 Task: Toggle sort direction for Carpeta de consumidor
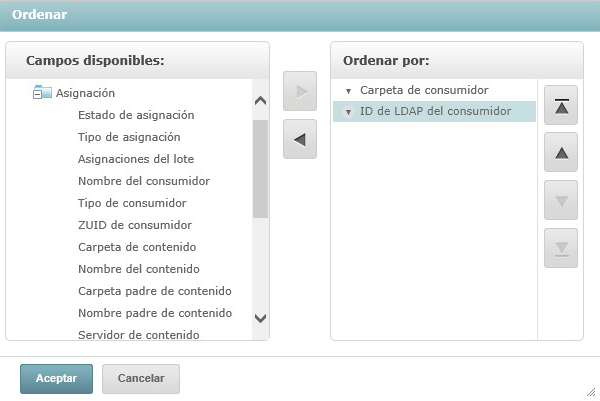click(x=348, y=91)
